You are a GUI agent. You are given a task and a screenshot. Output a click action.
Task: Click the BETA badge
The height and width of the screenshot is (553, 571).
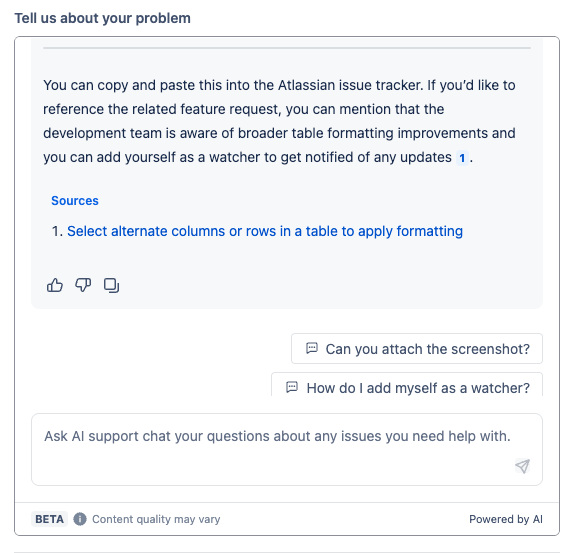(x=49, y=519)
